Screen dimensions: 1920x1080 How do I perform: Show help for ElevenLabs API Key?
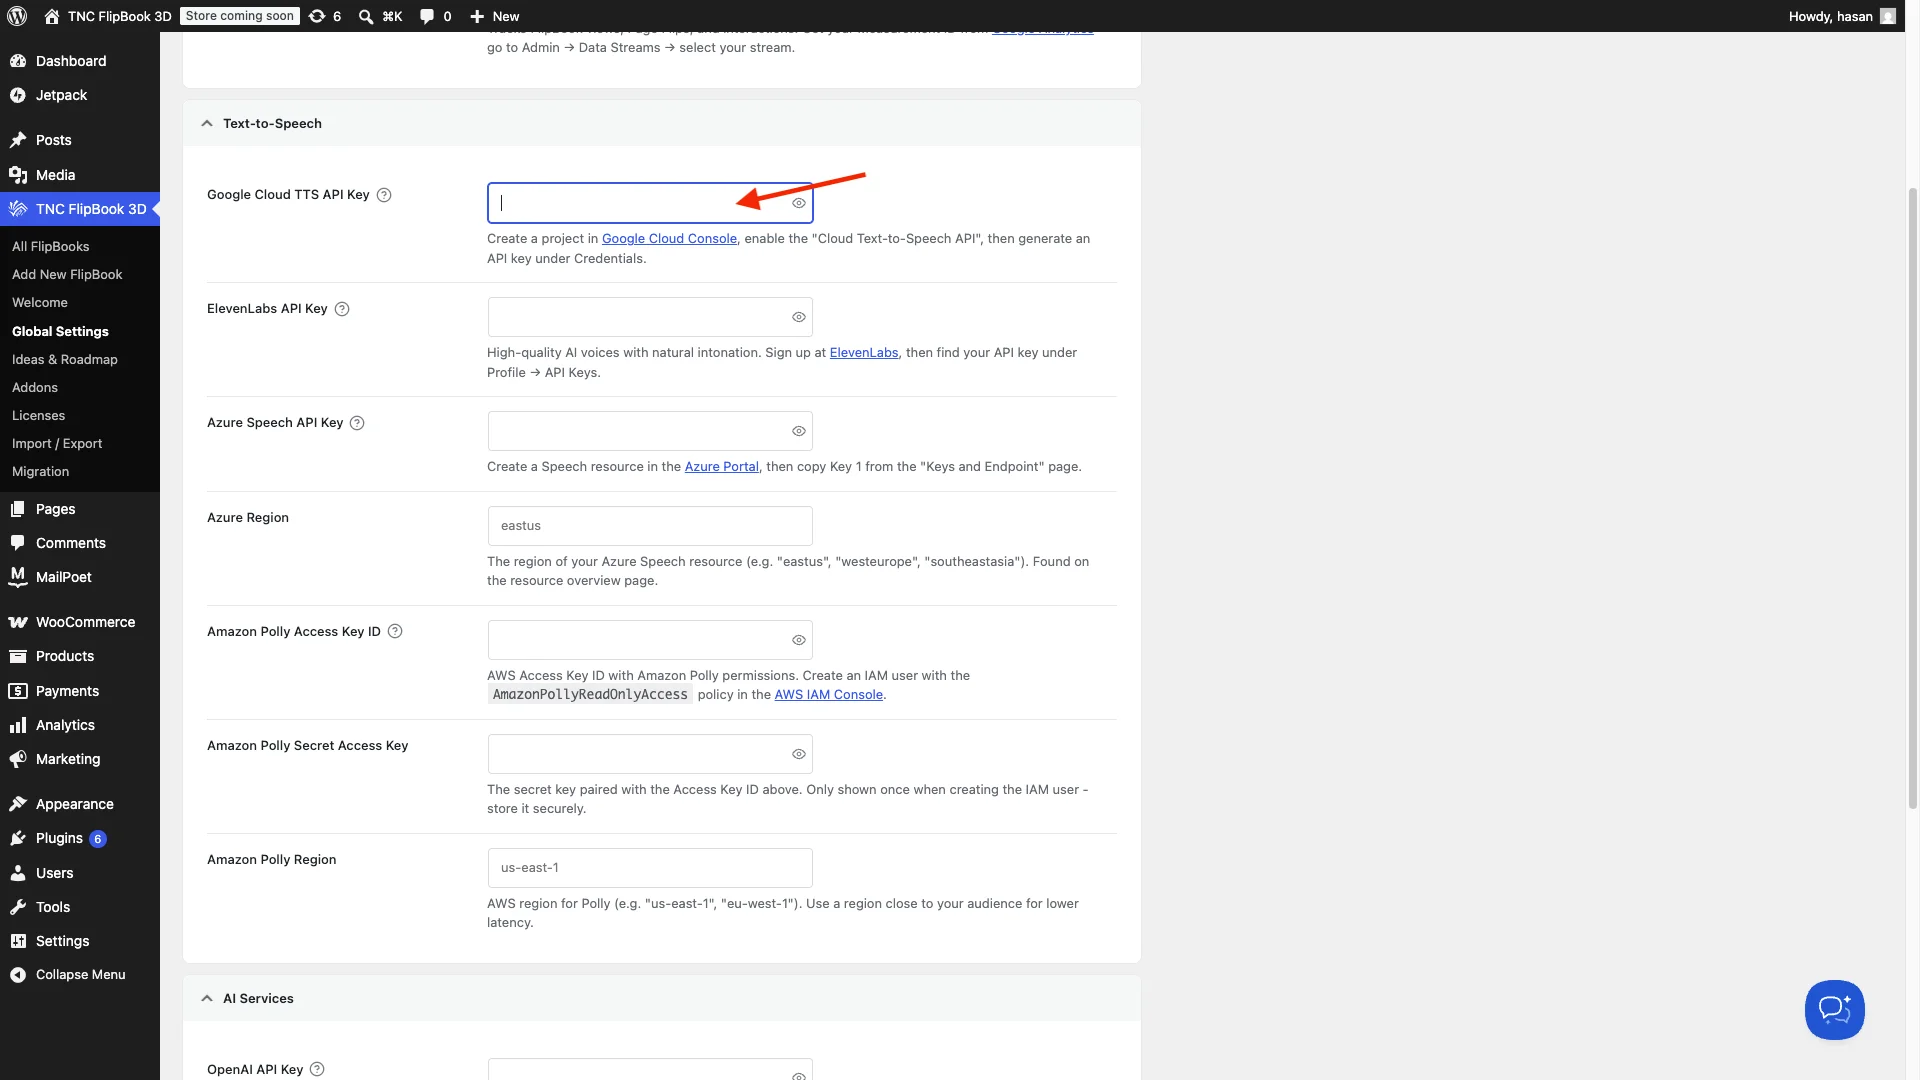point(342,309)
